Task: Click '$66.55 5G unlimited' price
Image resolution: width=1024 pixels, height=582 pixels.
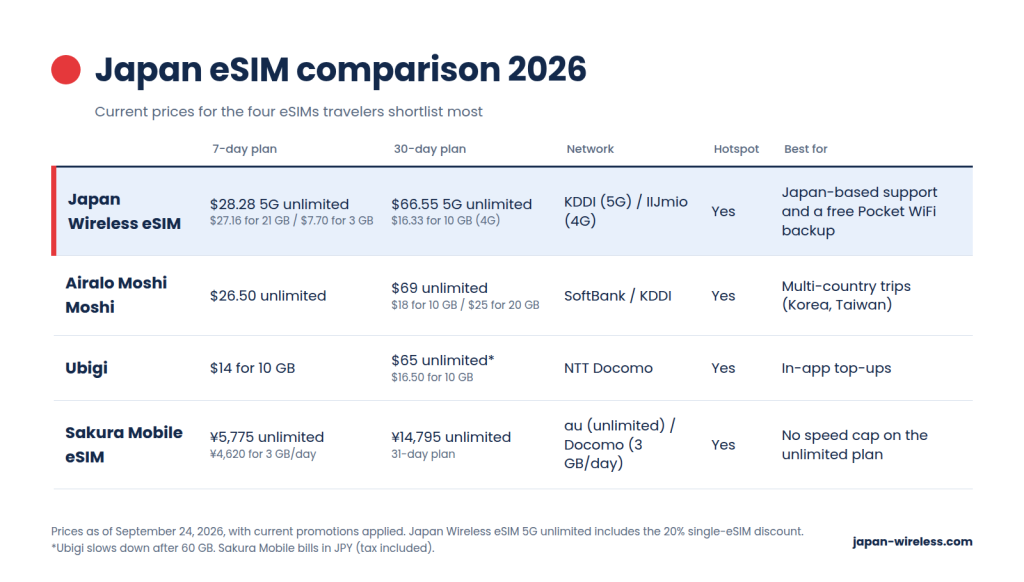Action: tap(462, 204)
